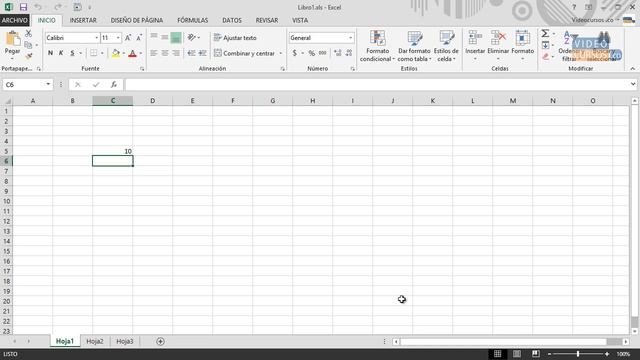
Task: Open Estilos de celda gallery
Action: pyautogui.click(x=446, y=46)
